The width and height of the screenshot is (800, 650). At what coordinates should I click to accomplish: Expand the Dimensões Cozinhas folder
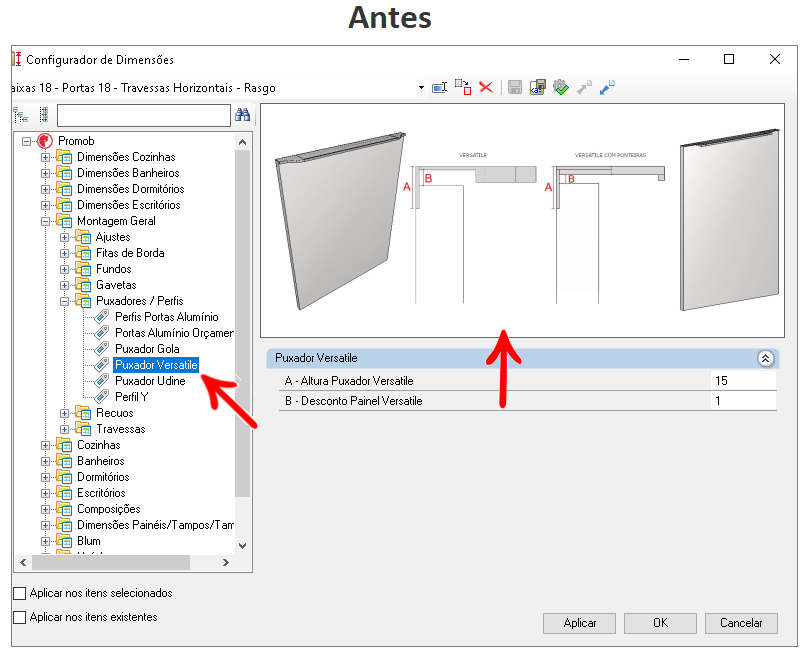45,157
